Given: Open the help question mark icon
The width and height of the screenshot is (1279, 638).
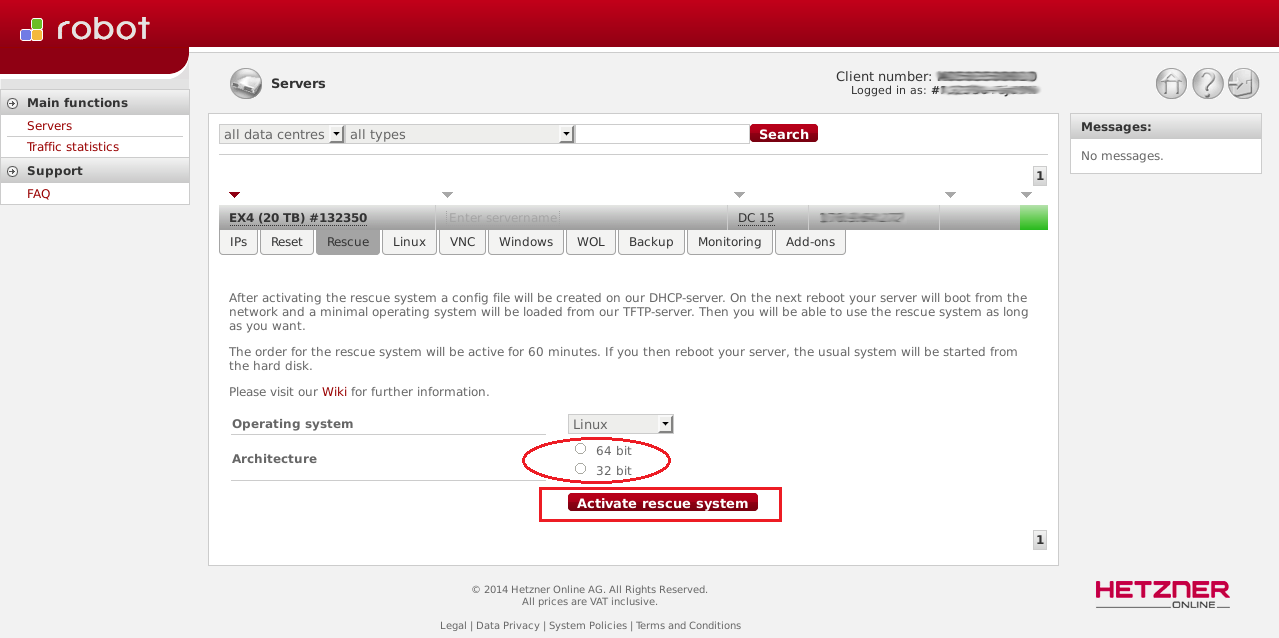Looking at the screenshot, I should 1207,84.
